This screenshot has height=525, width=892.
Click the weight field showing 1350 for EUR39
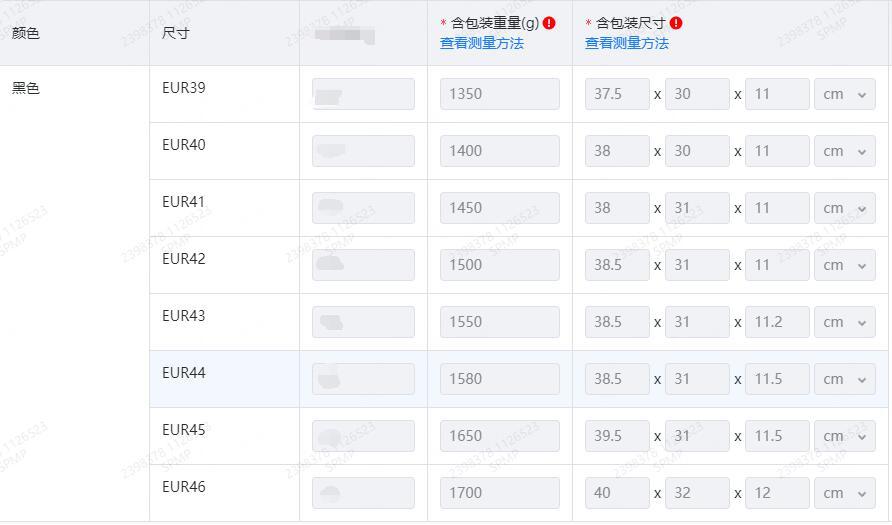coord(499,94)
